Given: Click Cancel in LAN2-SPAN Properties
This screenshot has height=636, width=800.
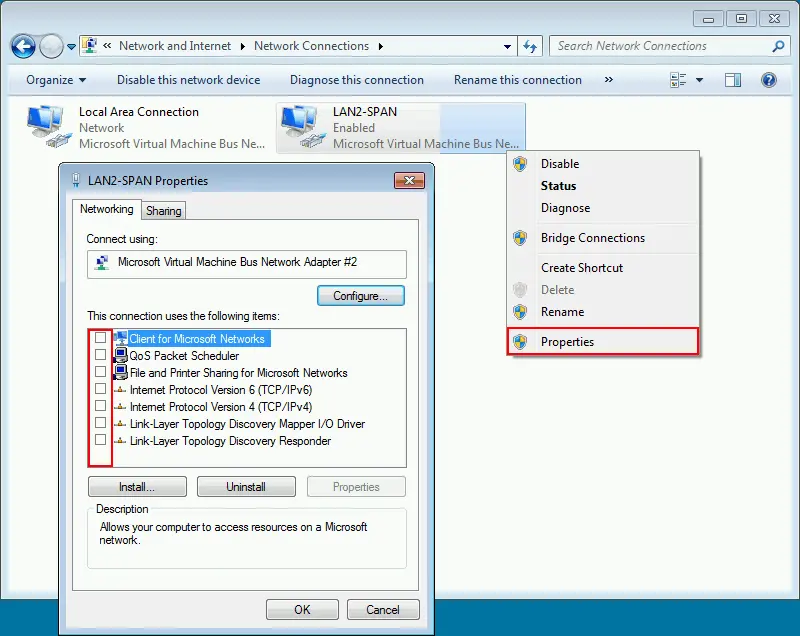Looking at the screenshot, I should pyautogui.click(x=383, y=609).
